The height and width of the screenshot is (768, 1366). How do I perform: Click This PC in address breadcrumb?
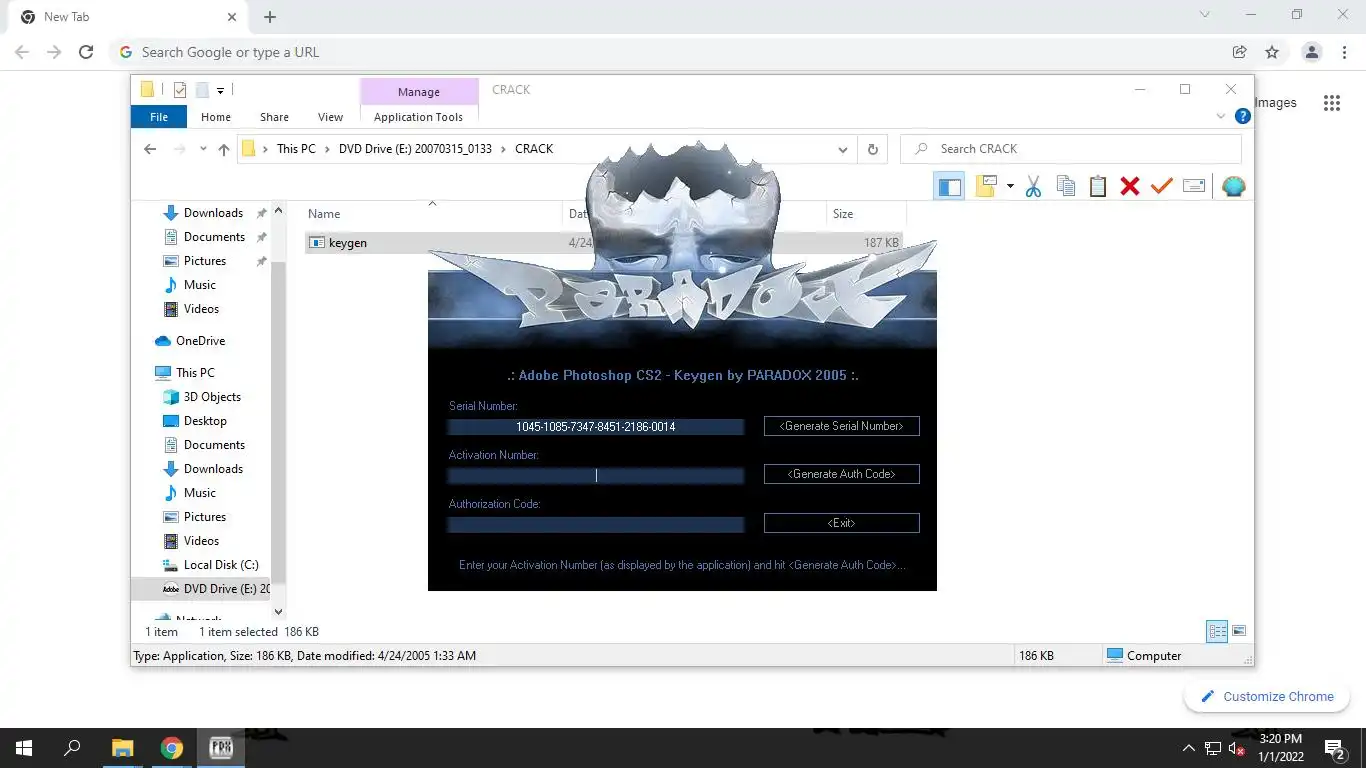click(296, 149)
